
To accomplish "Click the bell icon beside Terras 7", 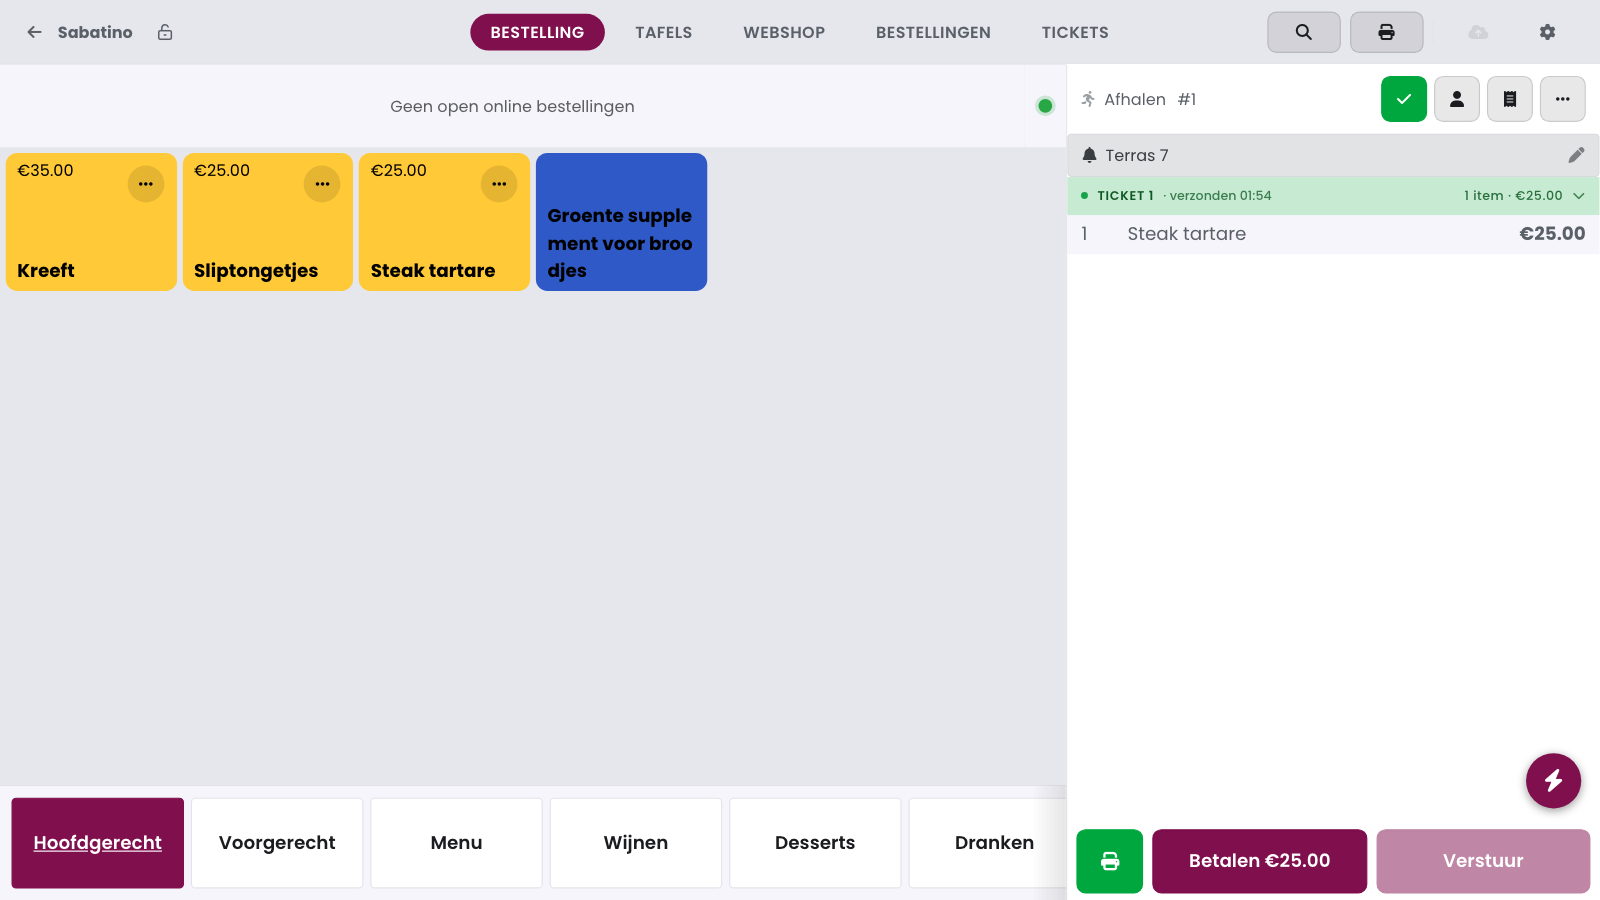I will point(1089,155).
